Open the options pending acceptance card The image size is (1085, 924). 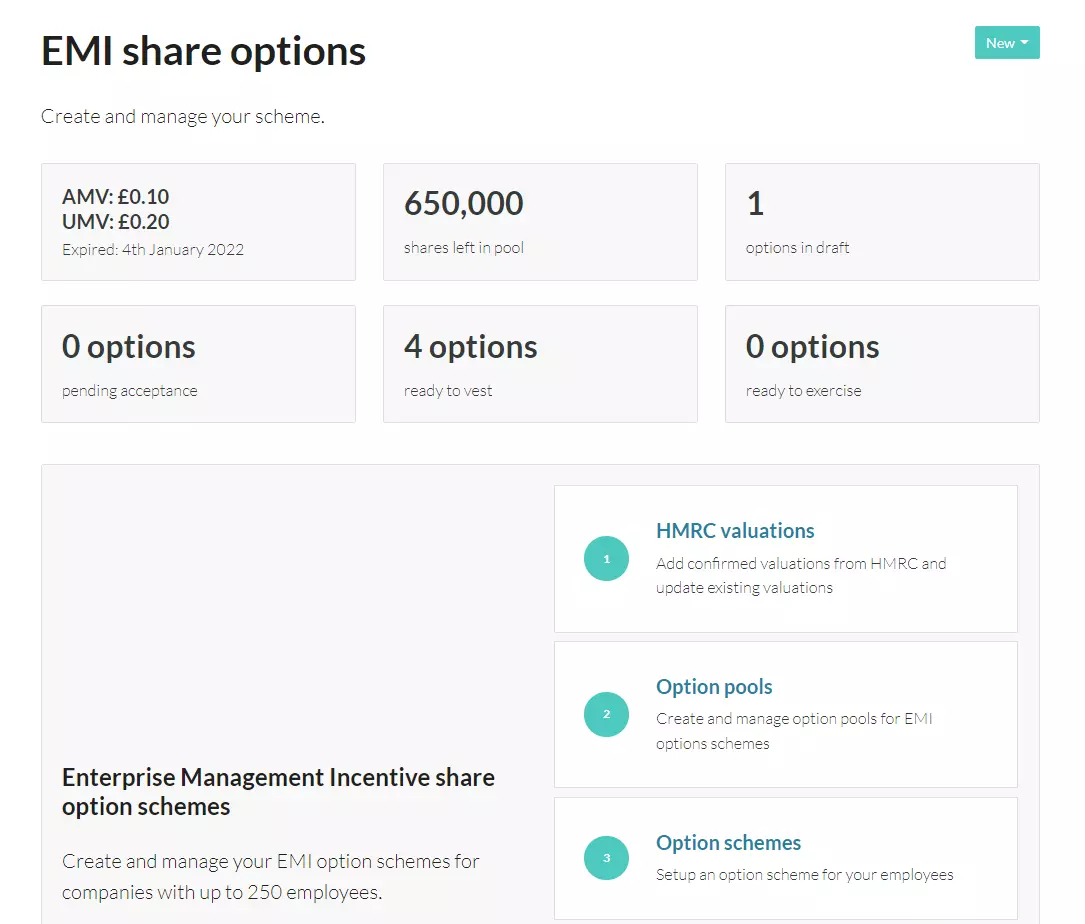[199, 364]
